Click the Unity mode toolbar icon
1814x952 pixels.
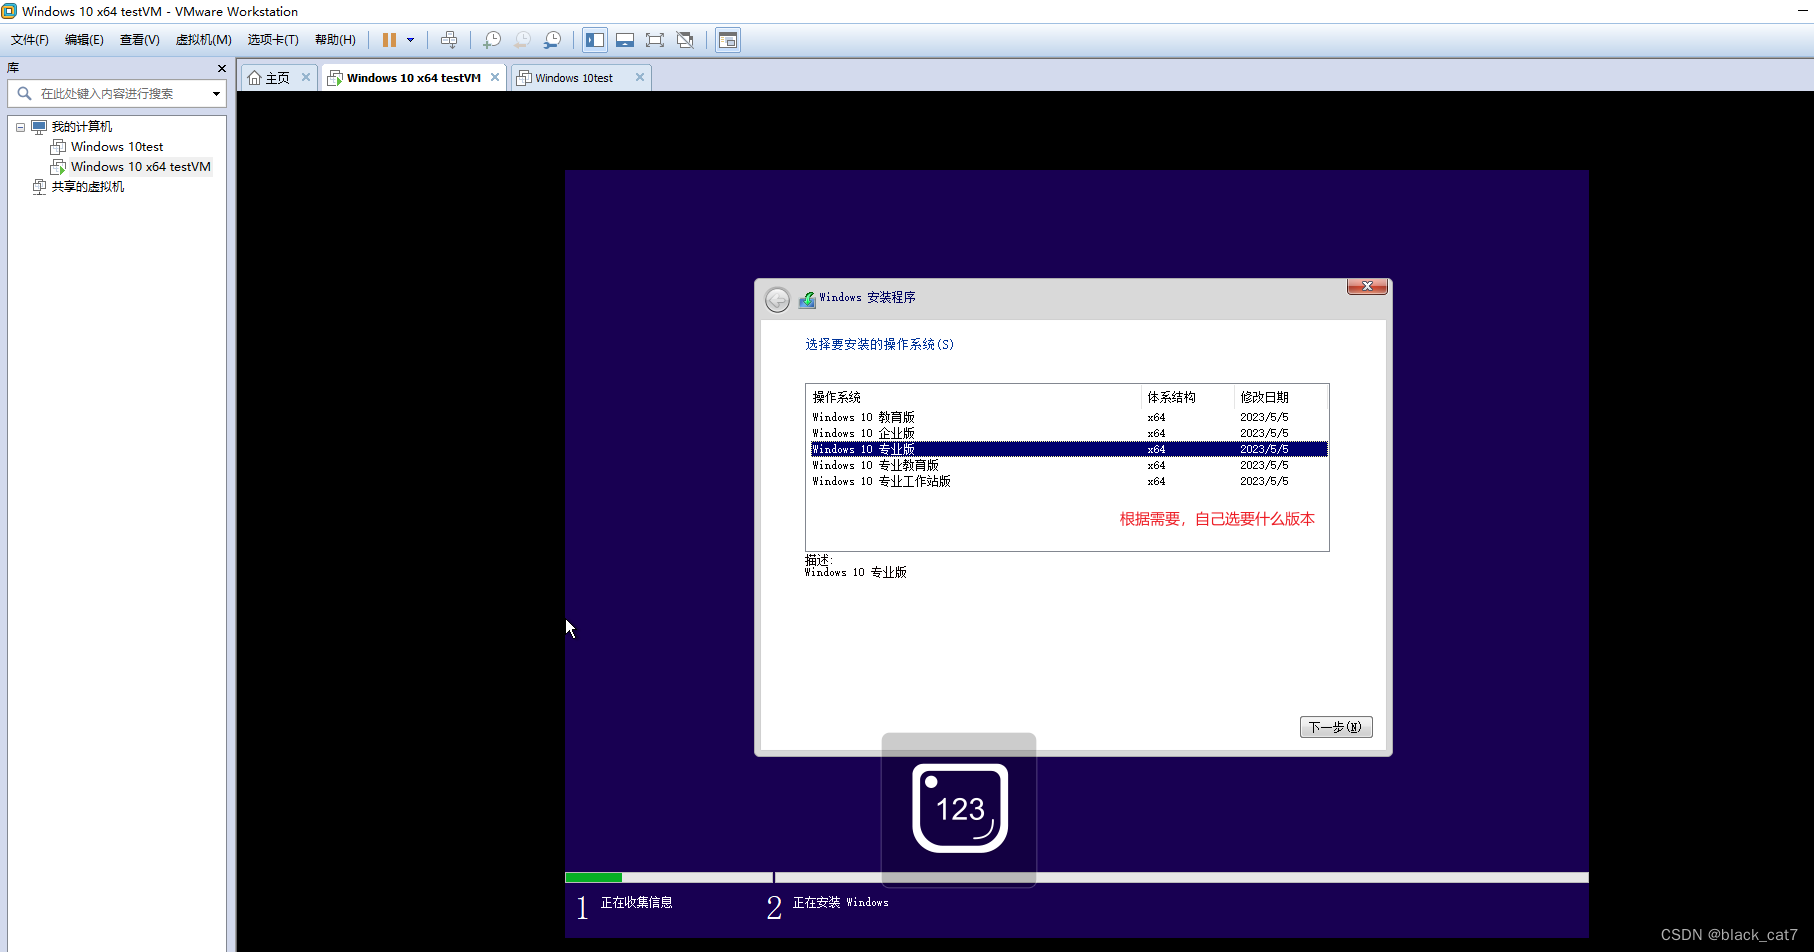685,40
